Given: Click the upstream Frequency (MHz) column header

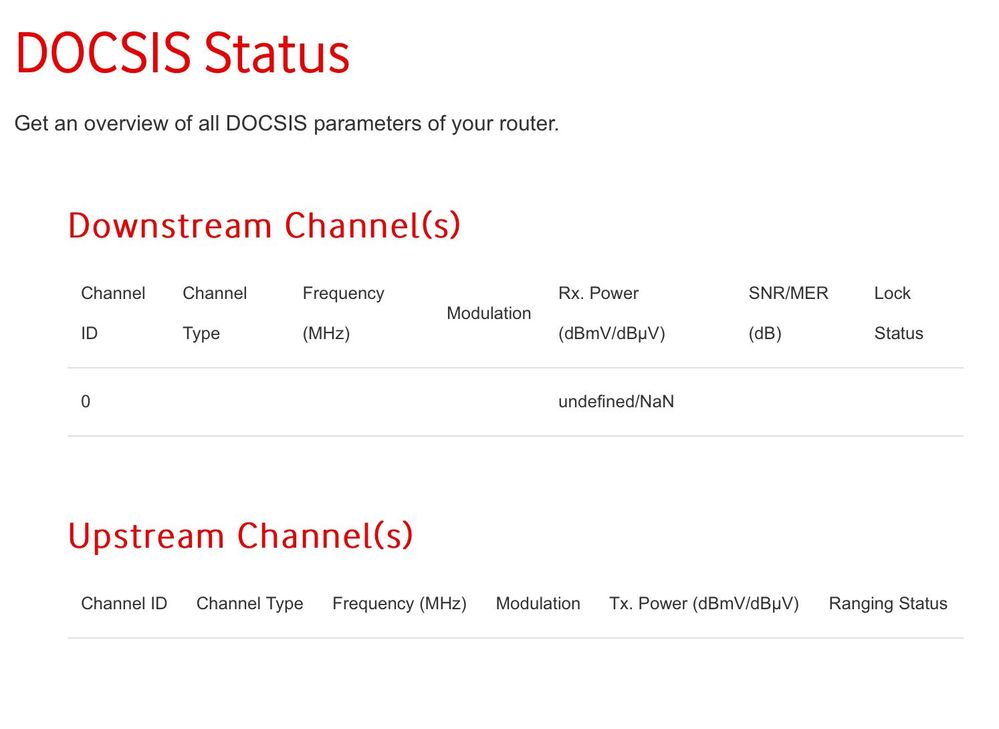Looking at the screenshot, I should pyautogui.click(x=399, y=603).
